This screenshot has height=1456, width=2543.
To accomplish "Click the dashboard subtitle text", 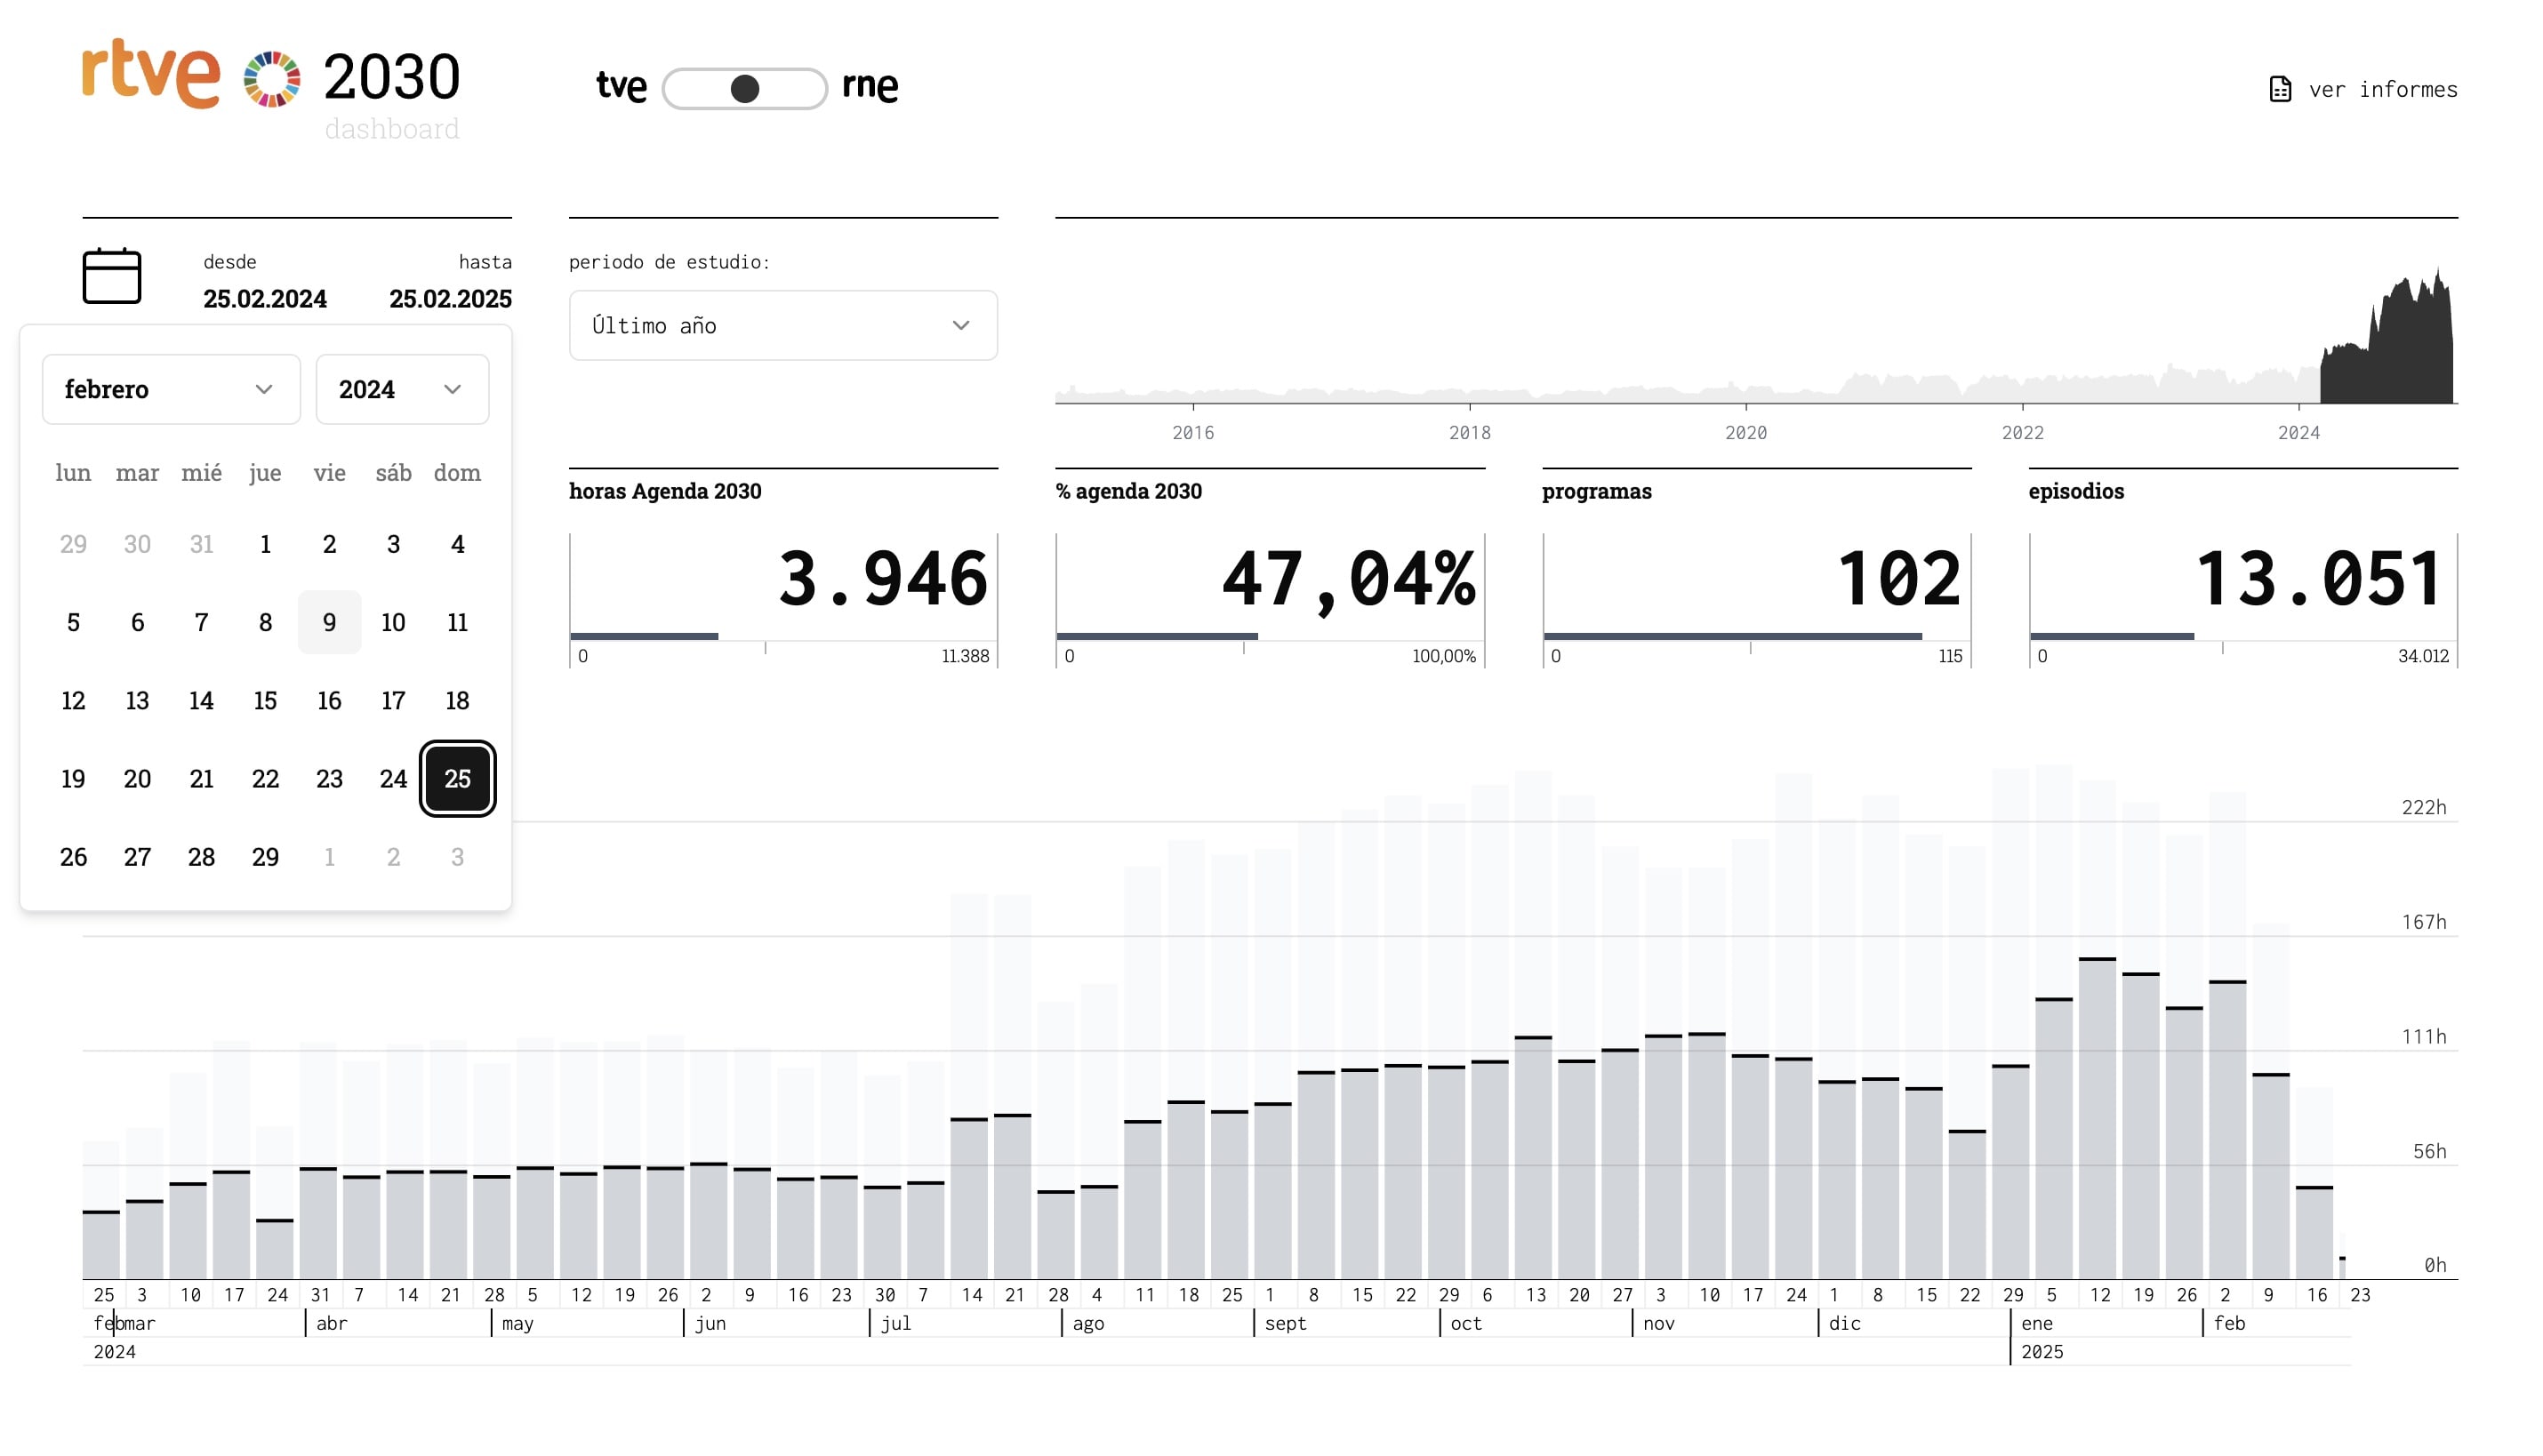I will coord(392,129).
